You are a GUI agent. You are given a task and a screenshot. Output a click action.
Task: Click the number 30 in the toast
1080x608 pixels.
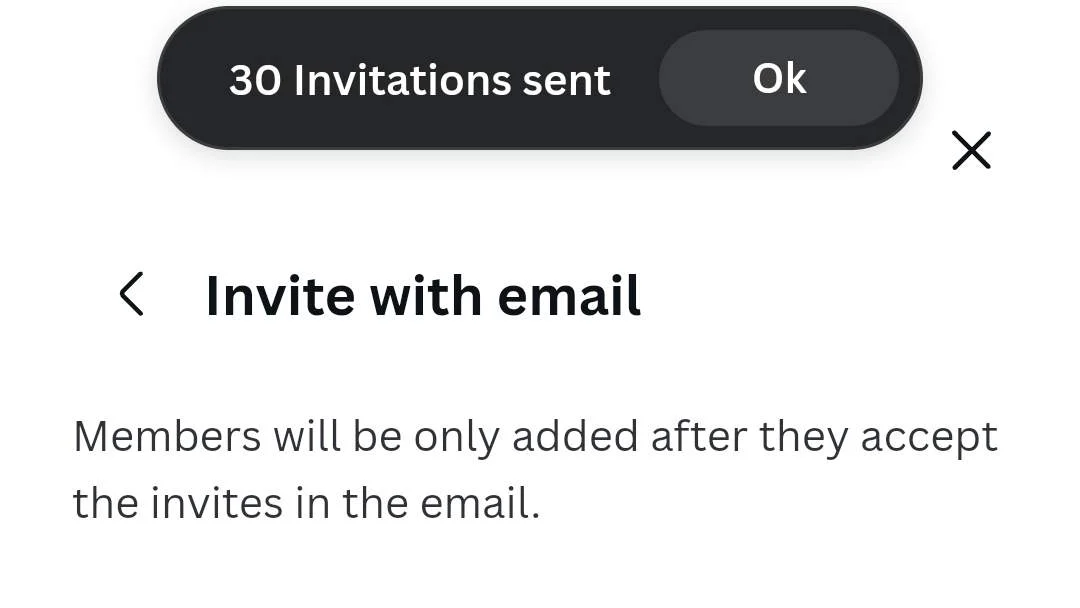tap(255, 80)
